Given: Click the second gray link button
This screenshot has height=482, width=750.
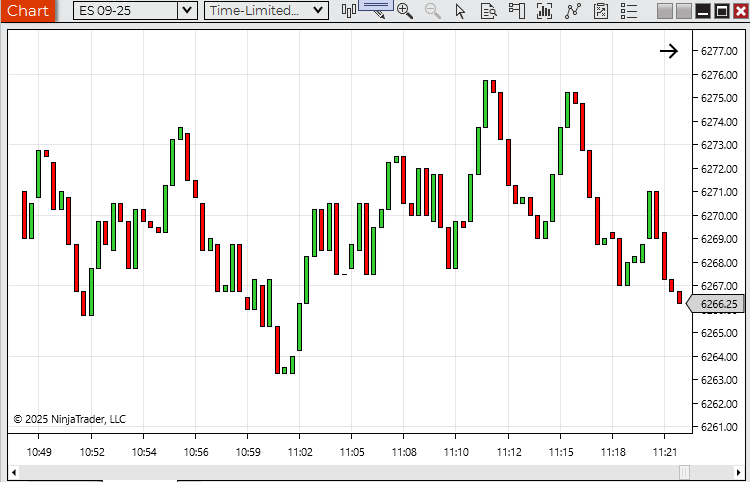Looking at the screenshot, I should pos(684,11).
